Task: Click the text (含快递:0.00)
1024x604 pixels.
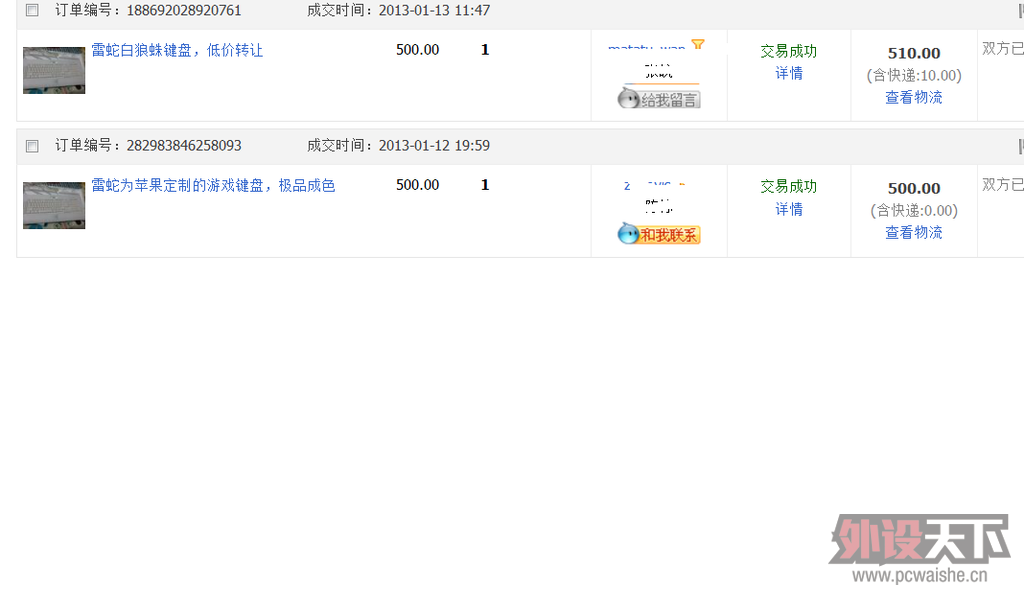Action: pyautogui.click(x=914, y=210)
